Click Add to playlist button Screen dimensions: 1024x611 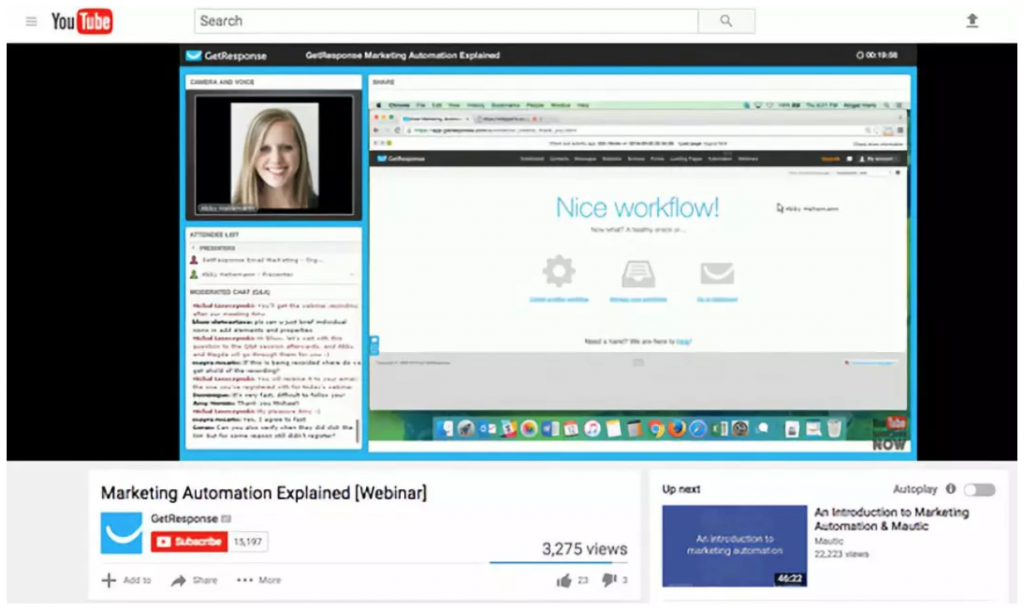pos(126,580)
